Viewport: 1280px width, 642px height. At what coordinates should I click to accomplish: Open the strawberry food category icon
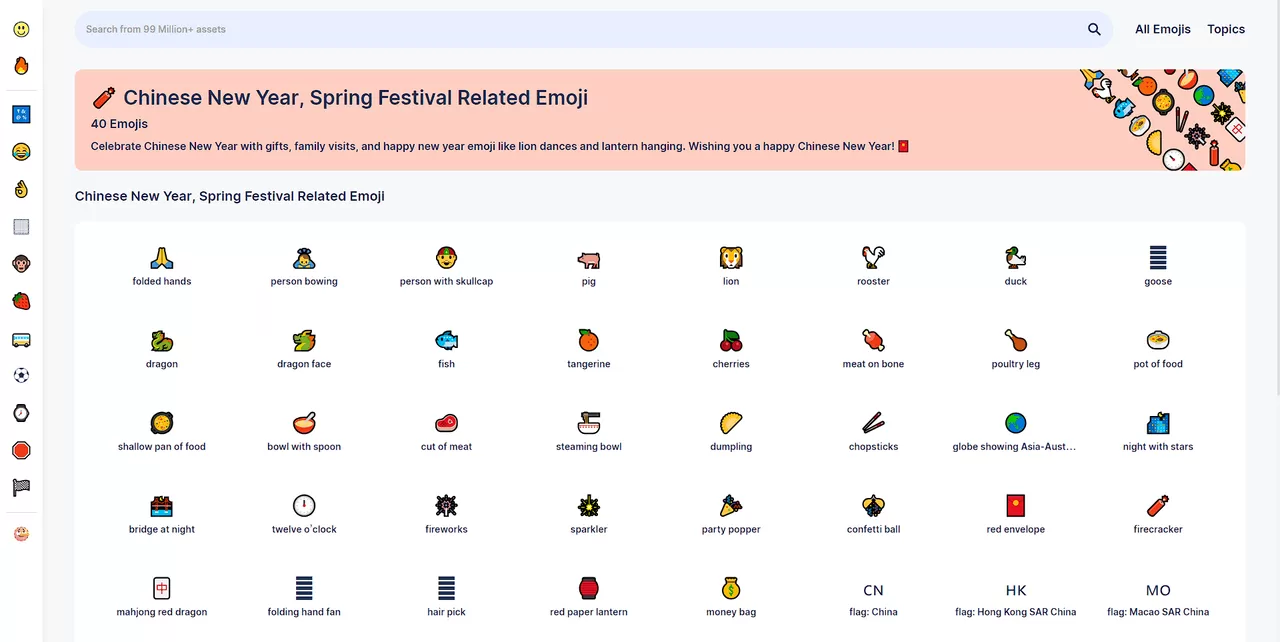[x=21, y=301]
